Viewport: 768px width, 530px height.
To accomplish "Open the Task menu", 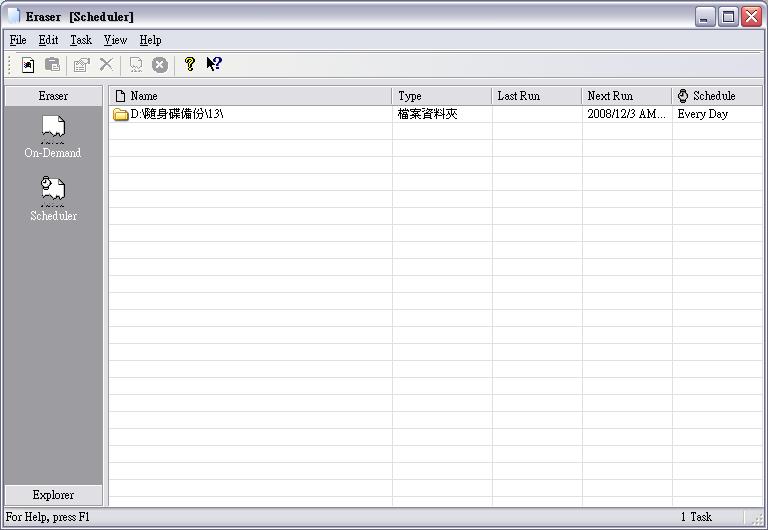I will click(81, 40).
